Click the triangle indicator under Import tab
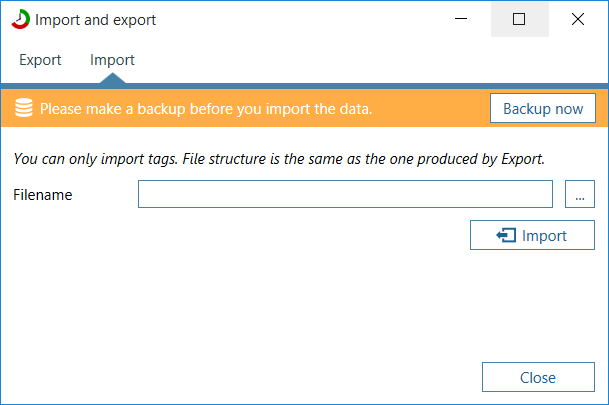The image size is (609, 405). click(113, 78)
